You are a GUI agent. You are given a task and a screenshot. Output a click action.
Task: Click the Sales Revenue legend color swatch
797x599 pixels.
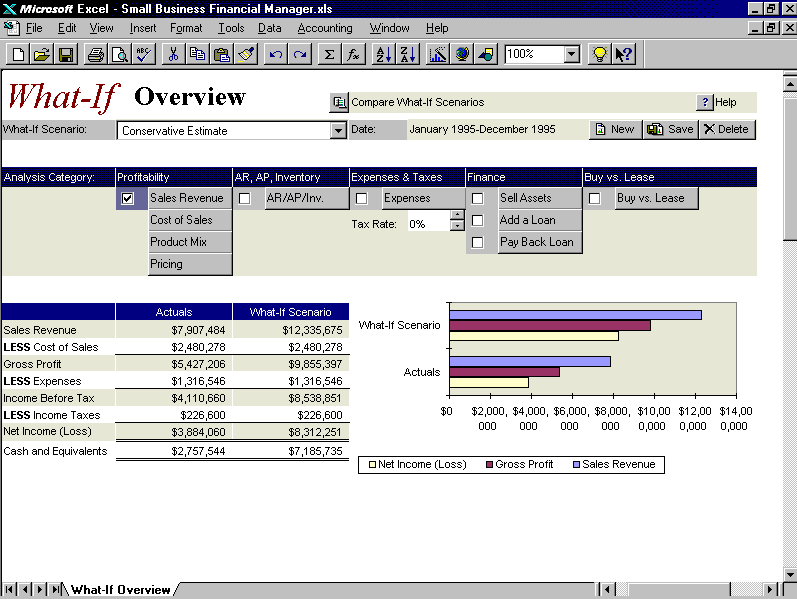(x=577, y=465)
